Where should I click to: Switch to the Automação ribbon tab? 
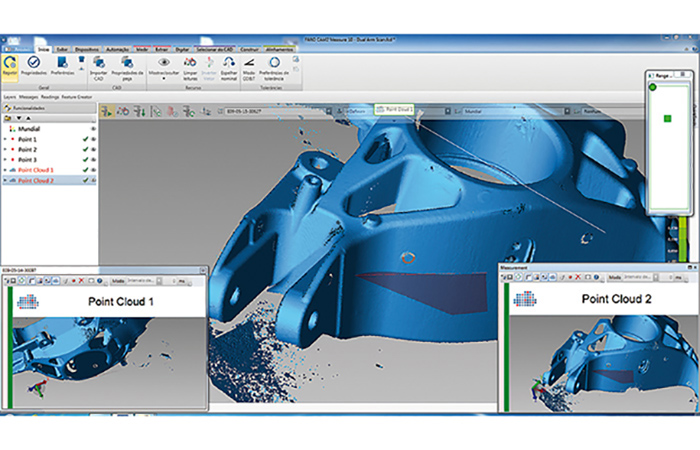[116, 47]
